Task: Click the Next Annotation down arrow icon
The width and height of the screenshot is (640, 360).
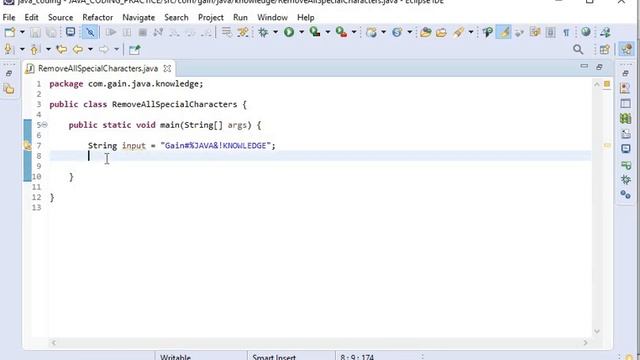Action: 8,49
